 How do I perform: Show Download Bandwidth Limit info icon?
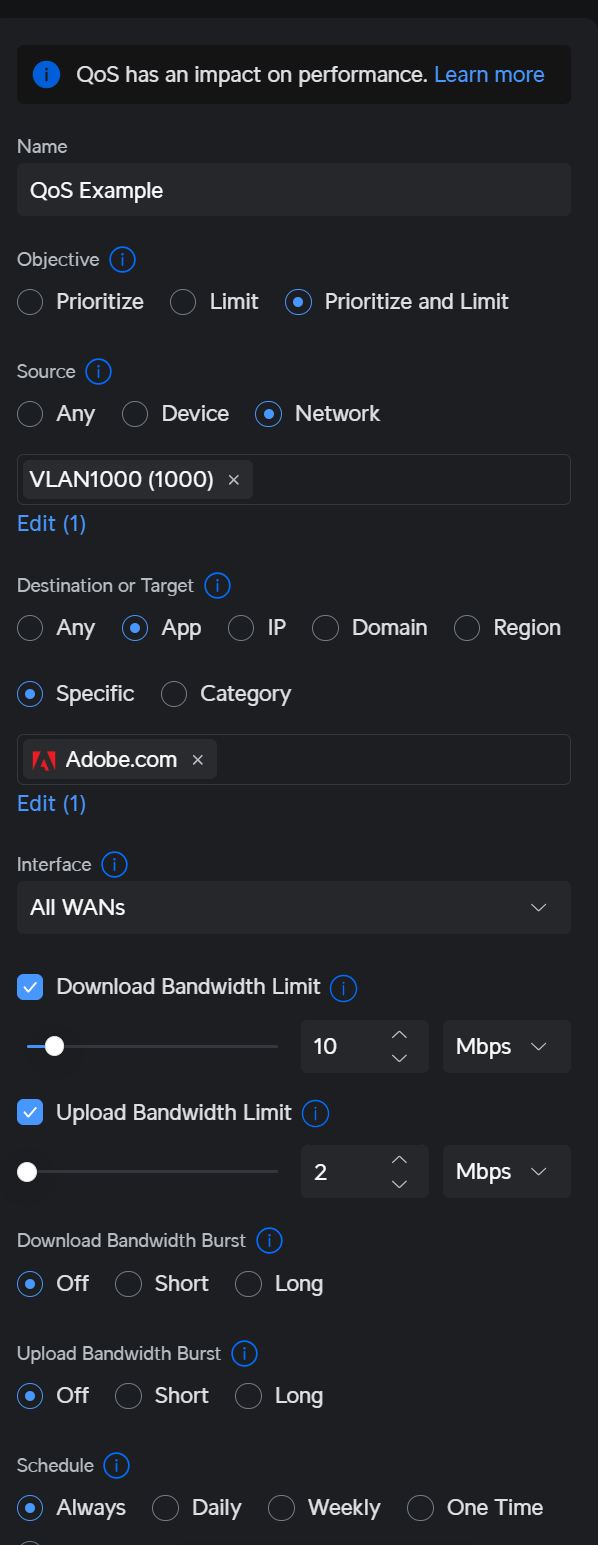pyautogui.click(x=343, y=988)
